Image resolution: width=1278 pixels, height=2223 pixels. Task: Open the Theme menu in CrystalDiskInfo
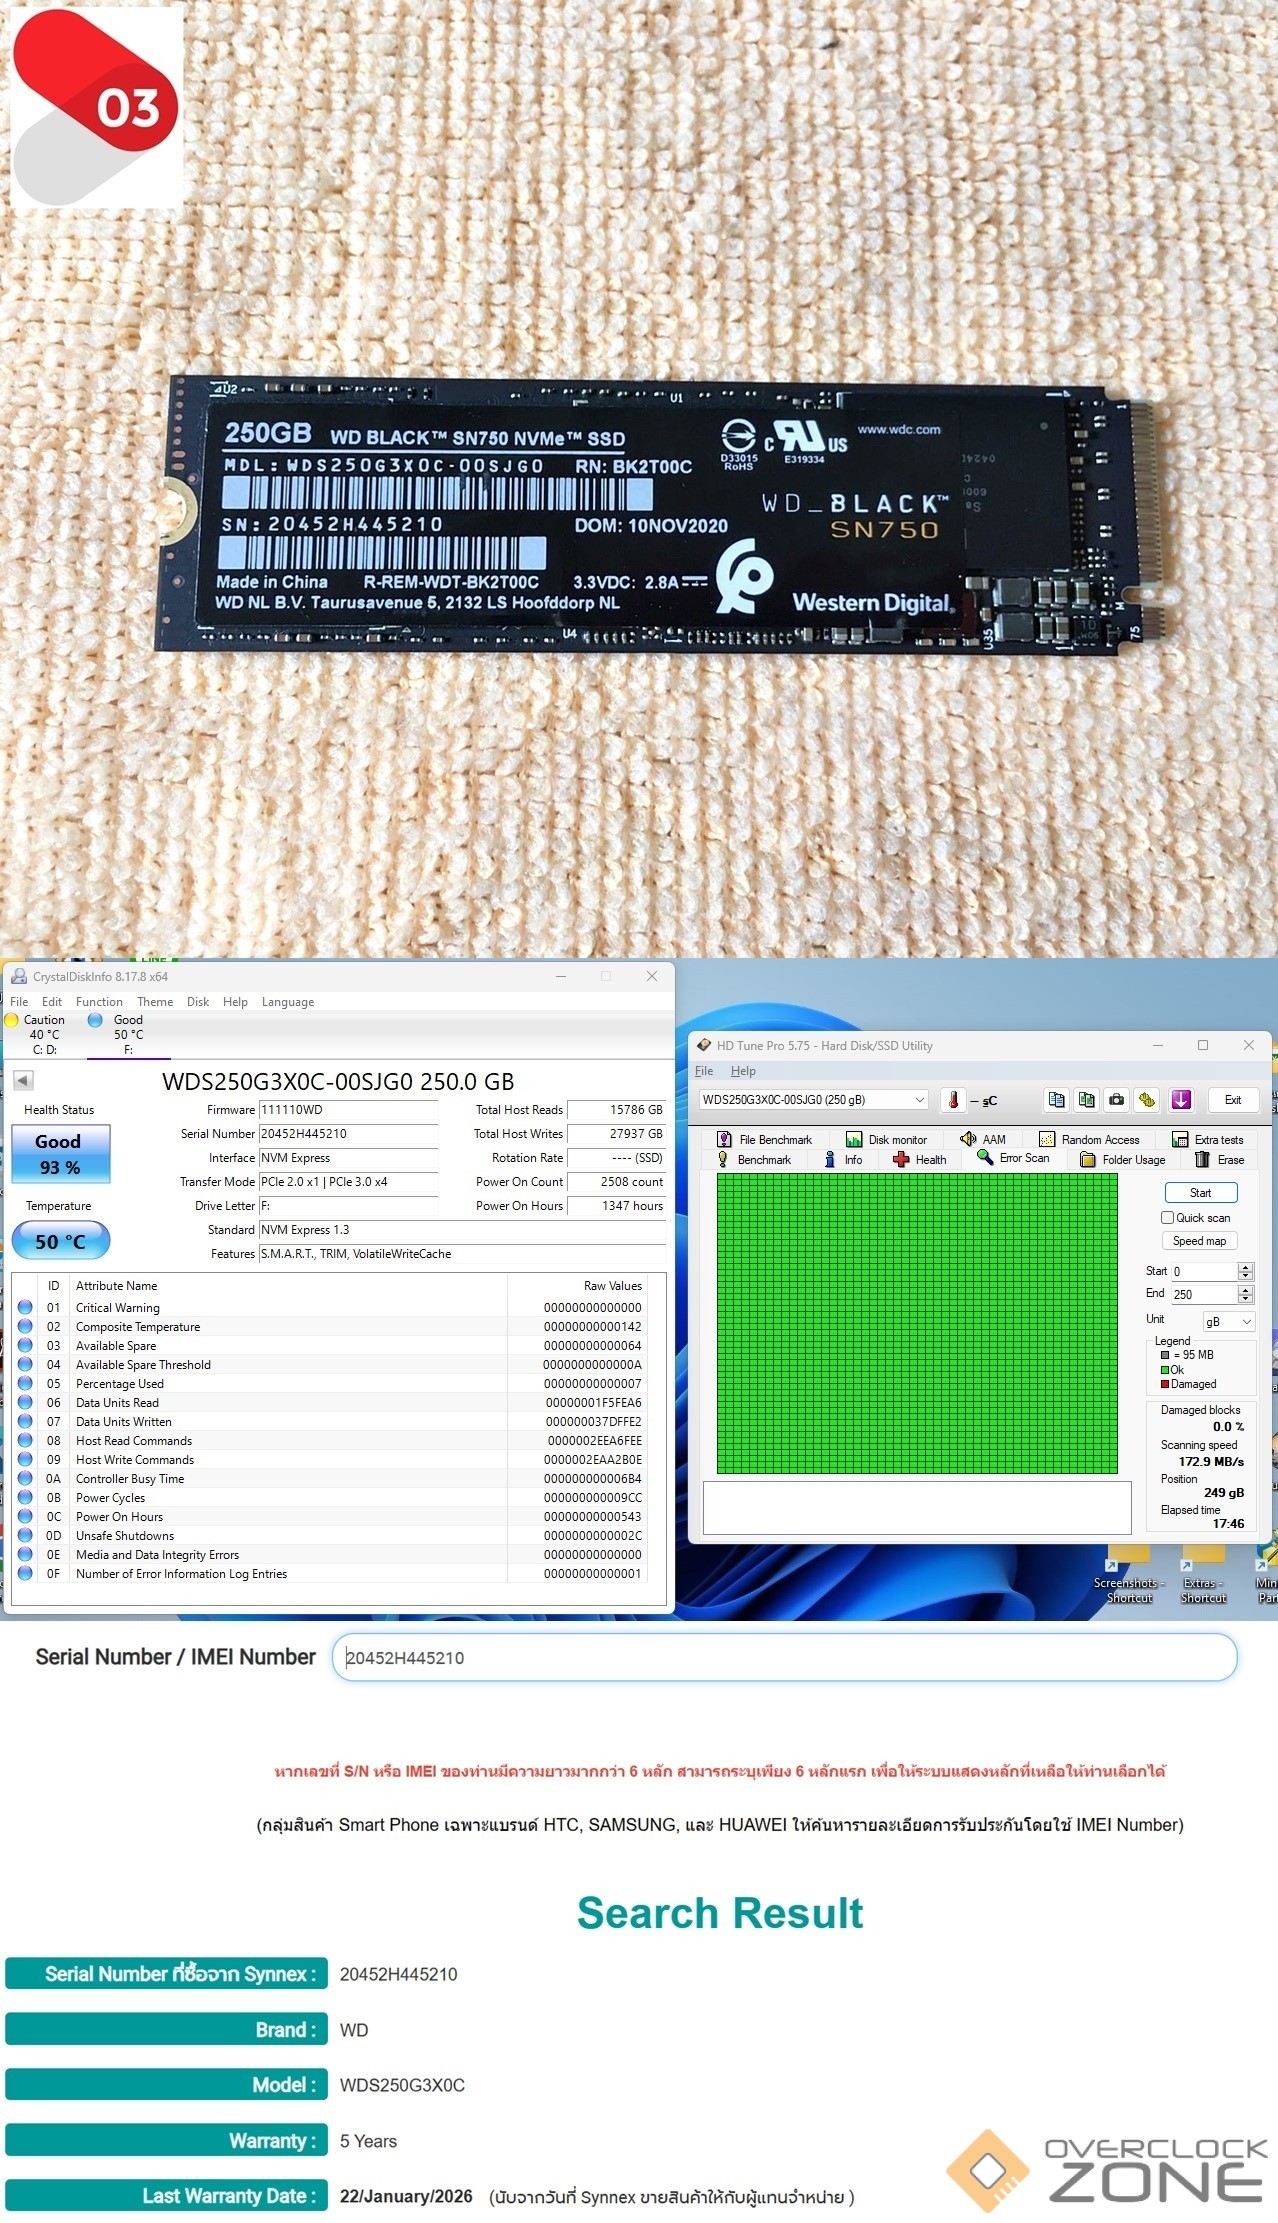[x=155, y=1001]
